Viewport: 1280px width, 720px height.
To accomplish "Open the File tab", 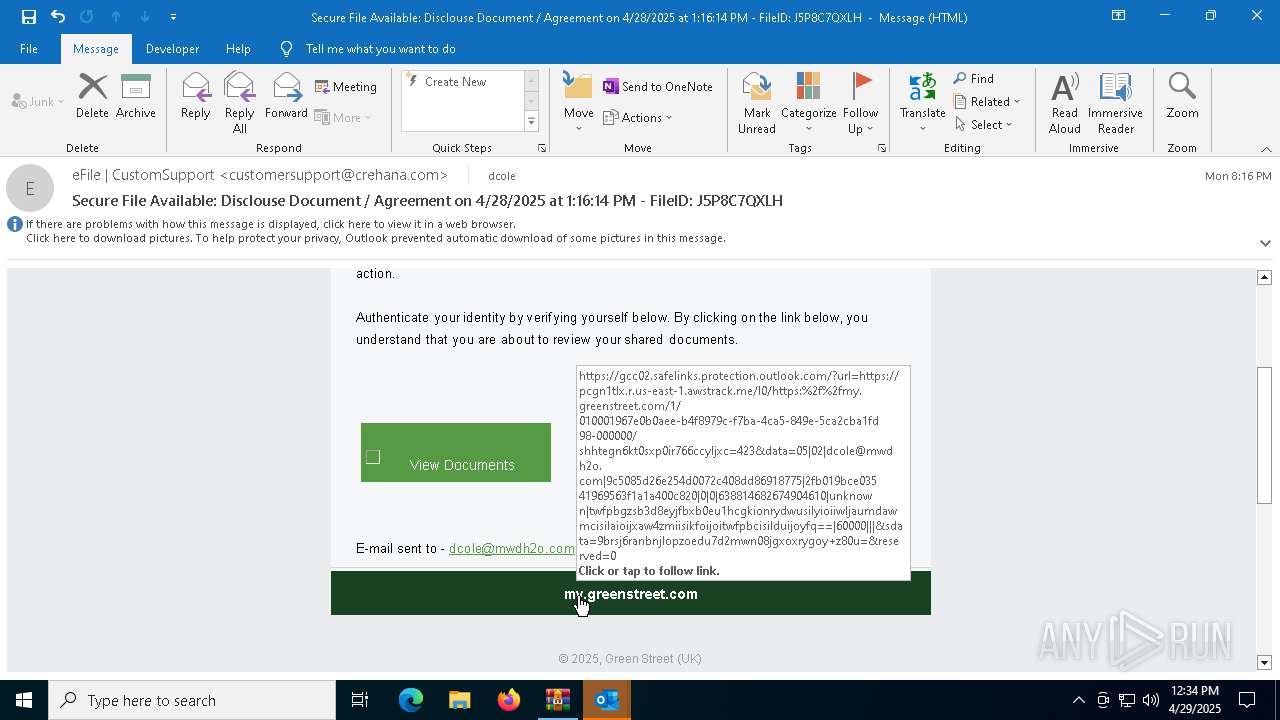I will (29, 49).
